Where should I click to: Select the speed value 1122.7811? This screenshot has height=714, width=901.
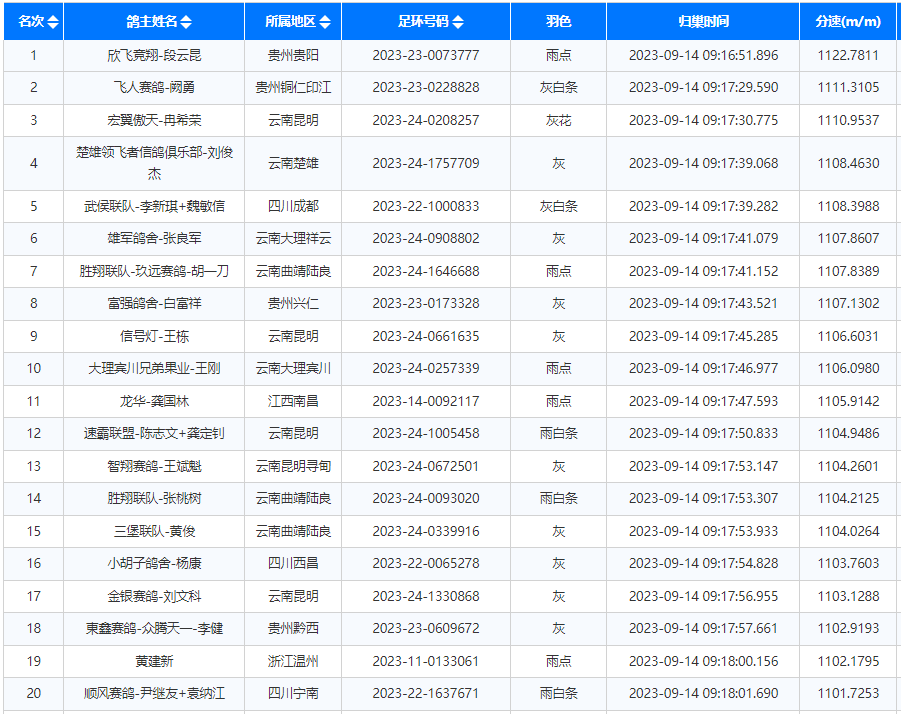(x=848, y=55)
